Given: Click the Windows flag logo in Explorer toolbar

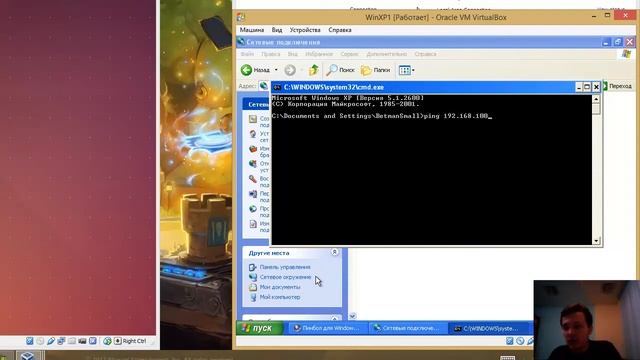Looking at the screenshot, I should coord(627,54).
